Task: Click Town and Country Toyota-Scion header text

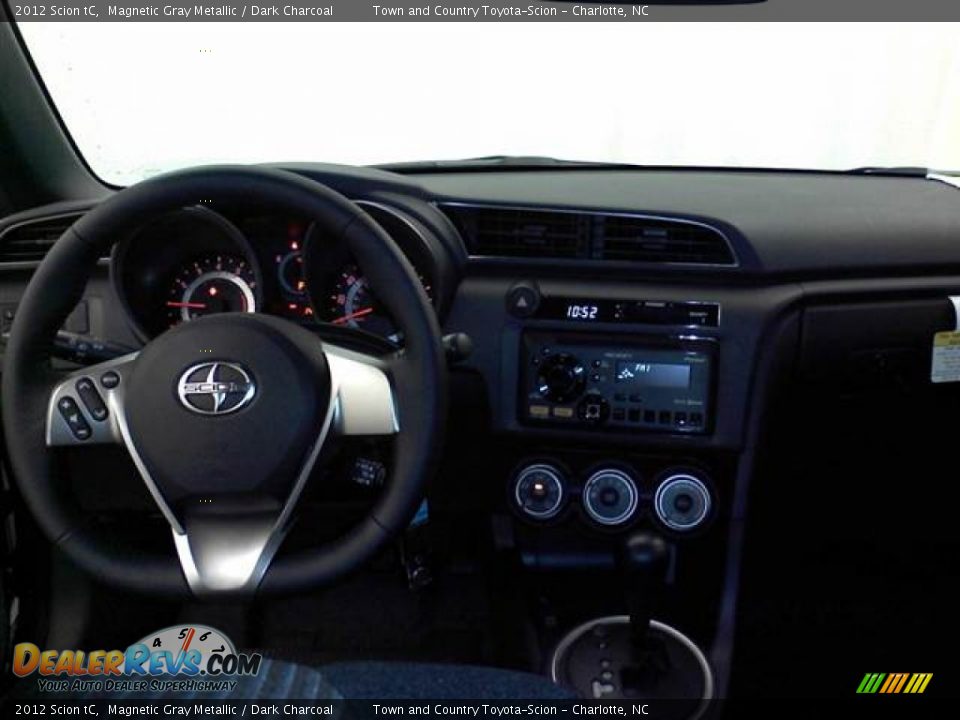Action: (513, 11)
